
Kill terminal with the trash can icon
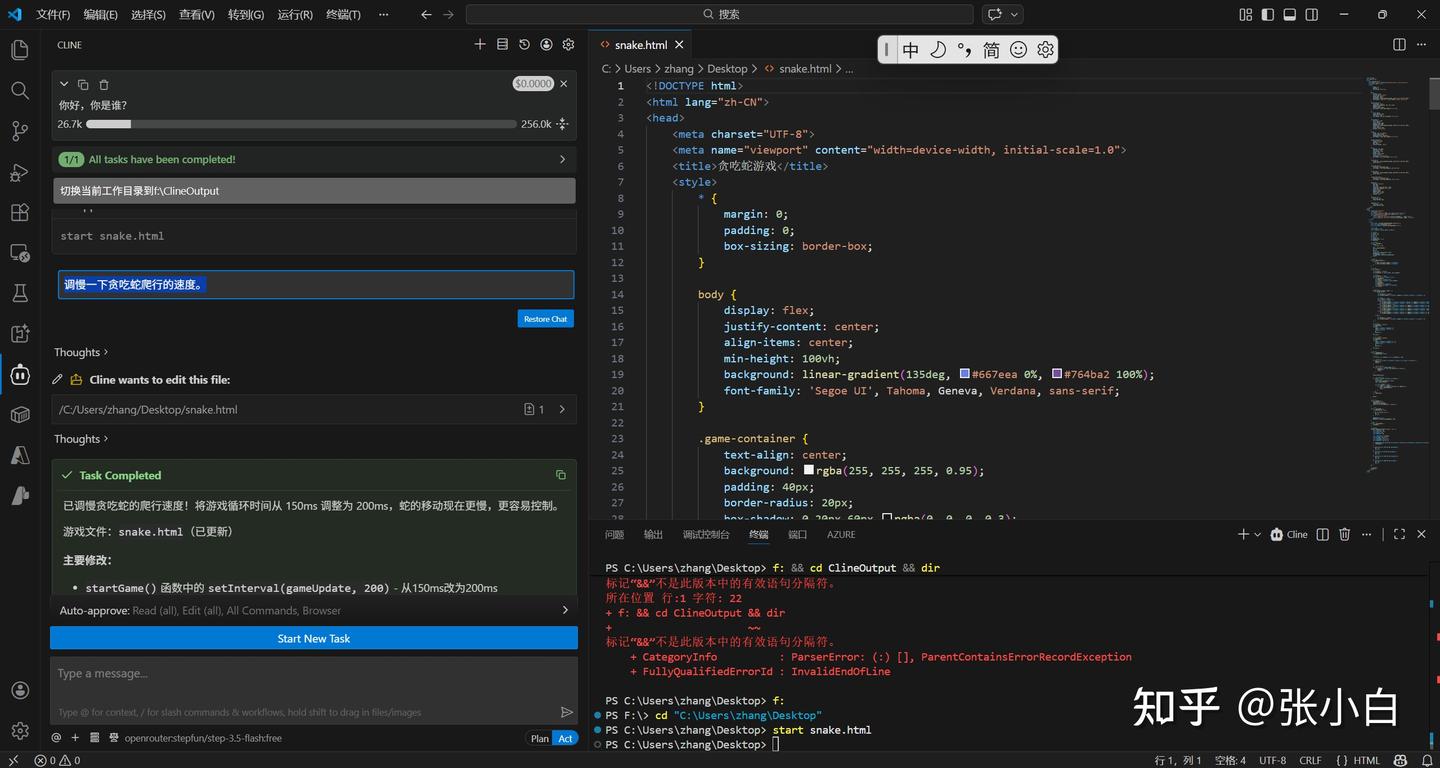[x=1344, y=535]
